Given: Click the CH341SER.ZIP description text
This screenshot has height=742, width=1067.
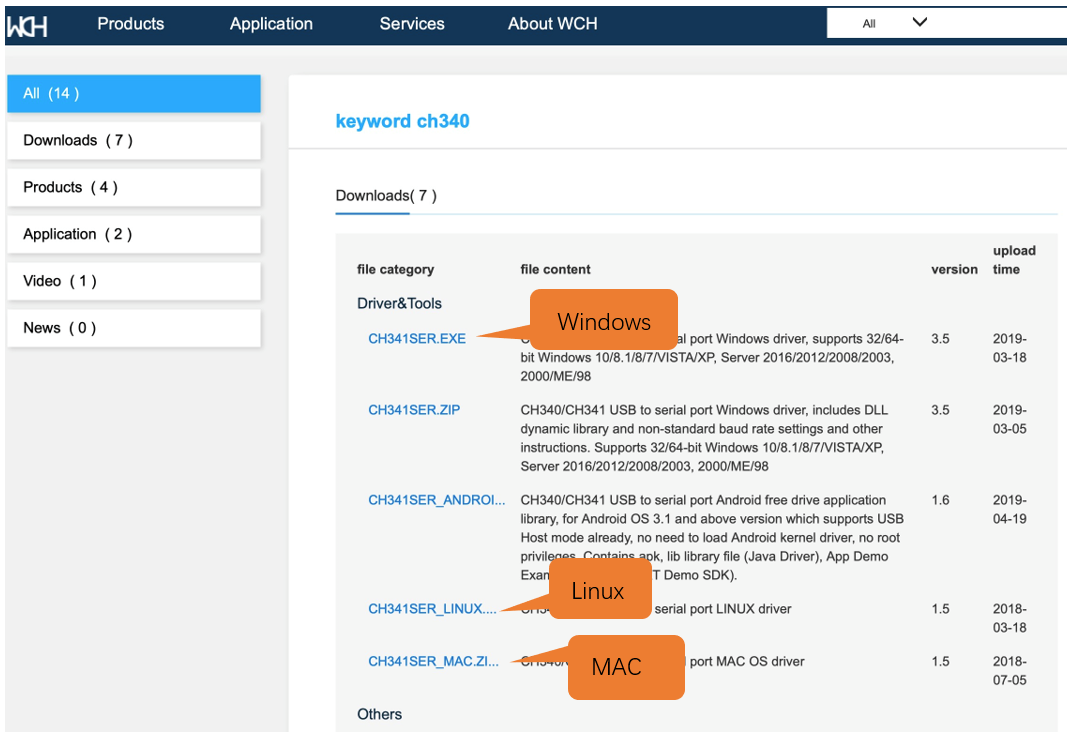Looking at the screenshot, I should [704, 438].
